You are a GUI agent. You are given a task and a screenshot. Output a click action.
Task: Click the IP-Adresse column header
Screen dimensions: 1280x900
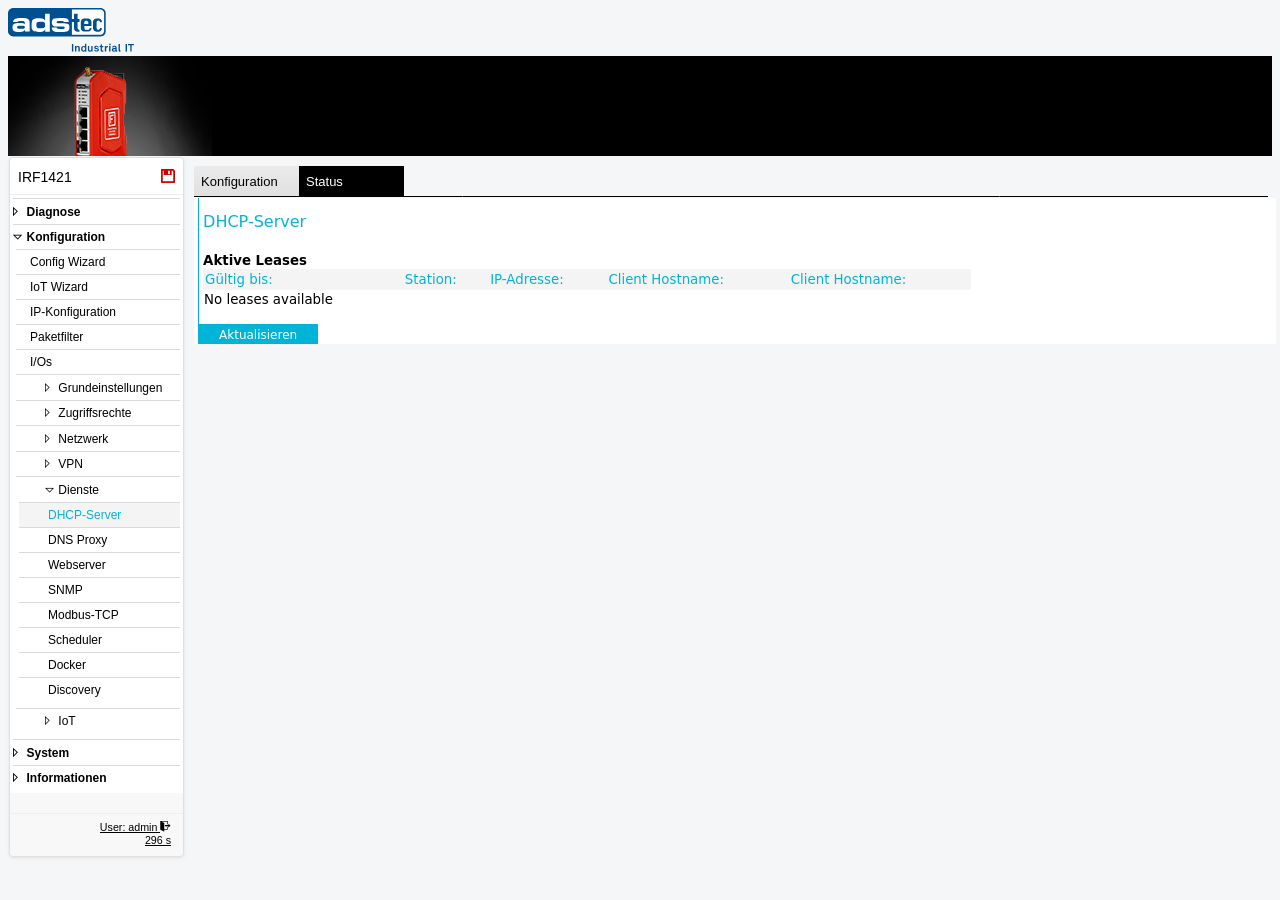click(527, 279)
